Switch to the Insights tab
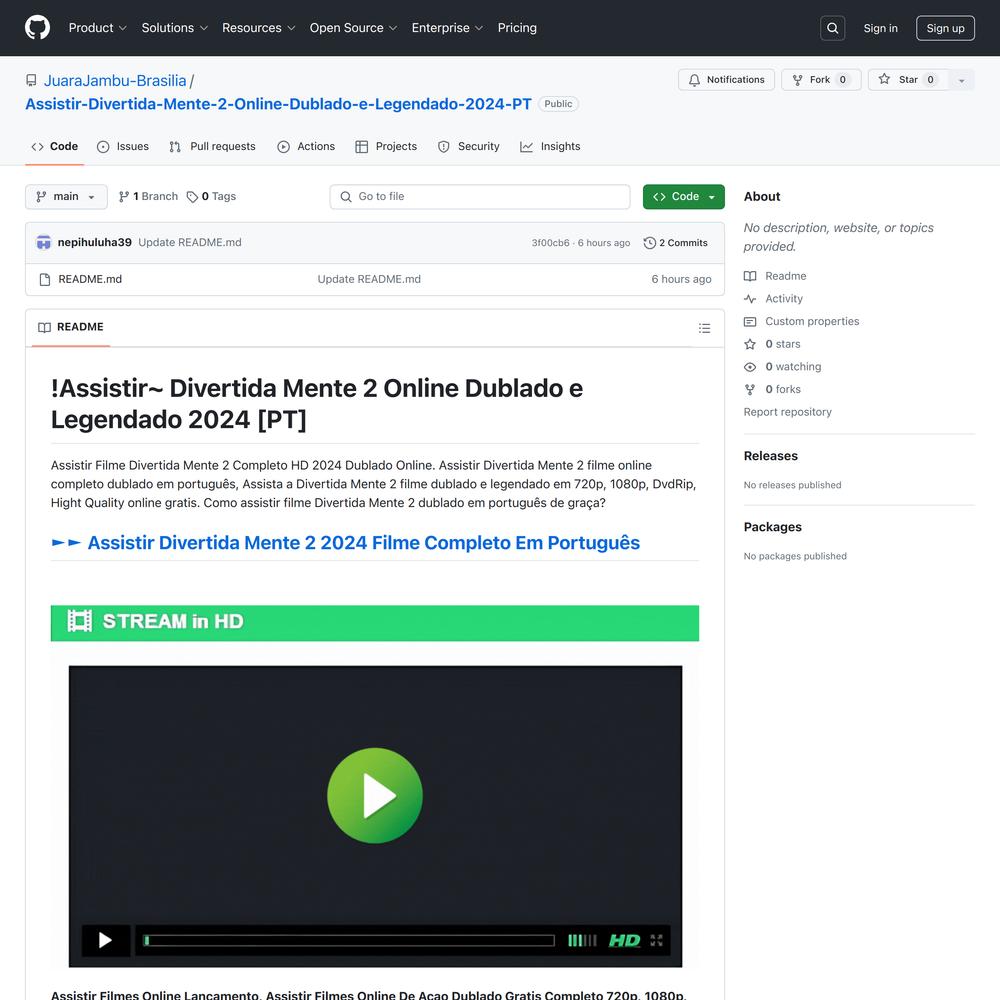Image resolution: width=1000 pixels, height=1000 pixels. coord(550,147)
